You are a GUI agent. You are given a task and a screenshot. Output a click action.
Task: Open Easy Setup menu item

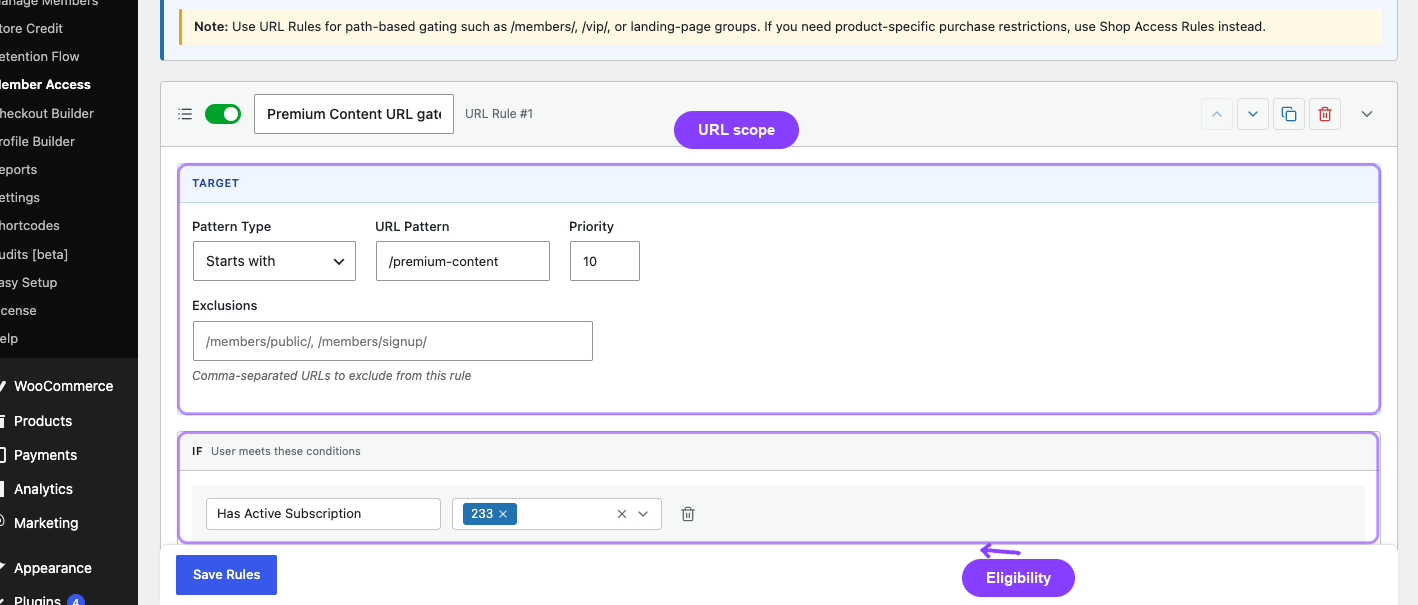(x=28, y=282)
